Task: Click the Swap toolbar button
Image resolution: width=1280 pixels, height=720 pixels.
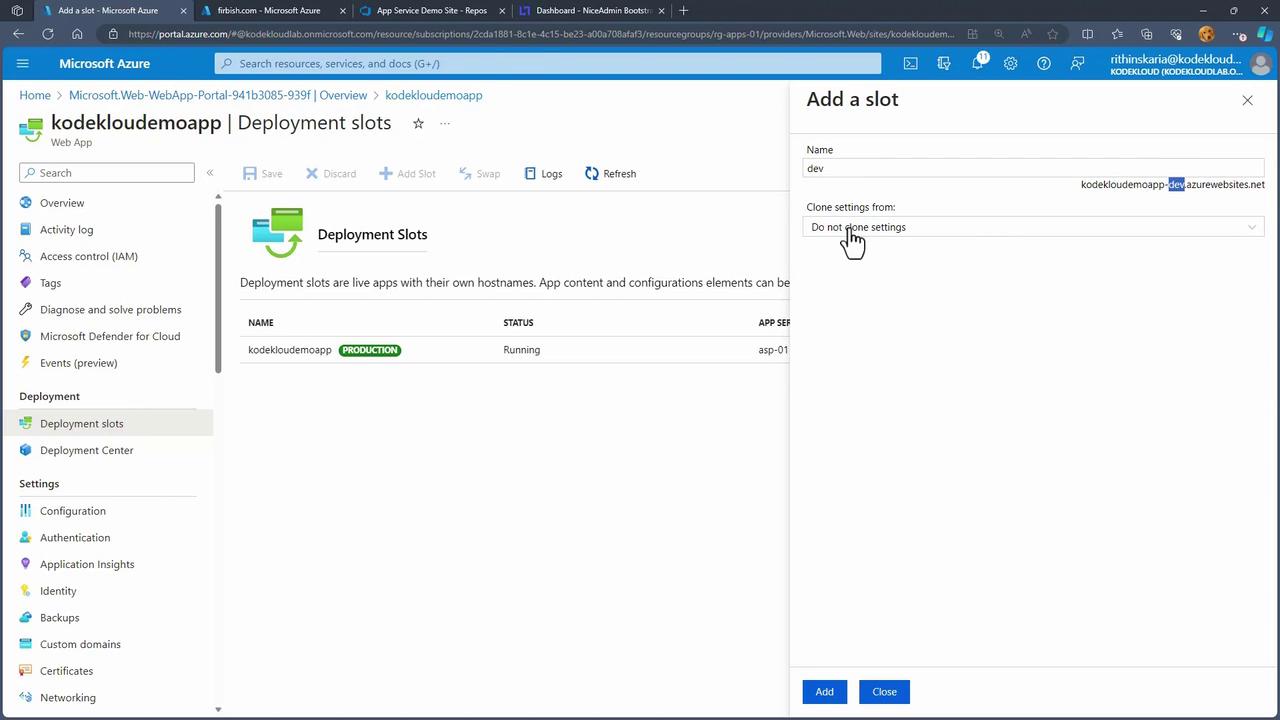Action: (479, 173)
